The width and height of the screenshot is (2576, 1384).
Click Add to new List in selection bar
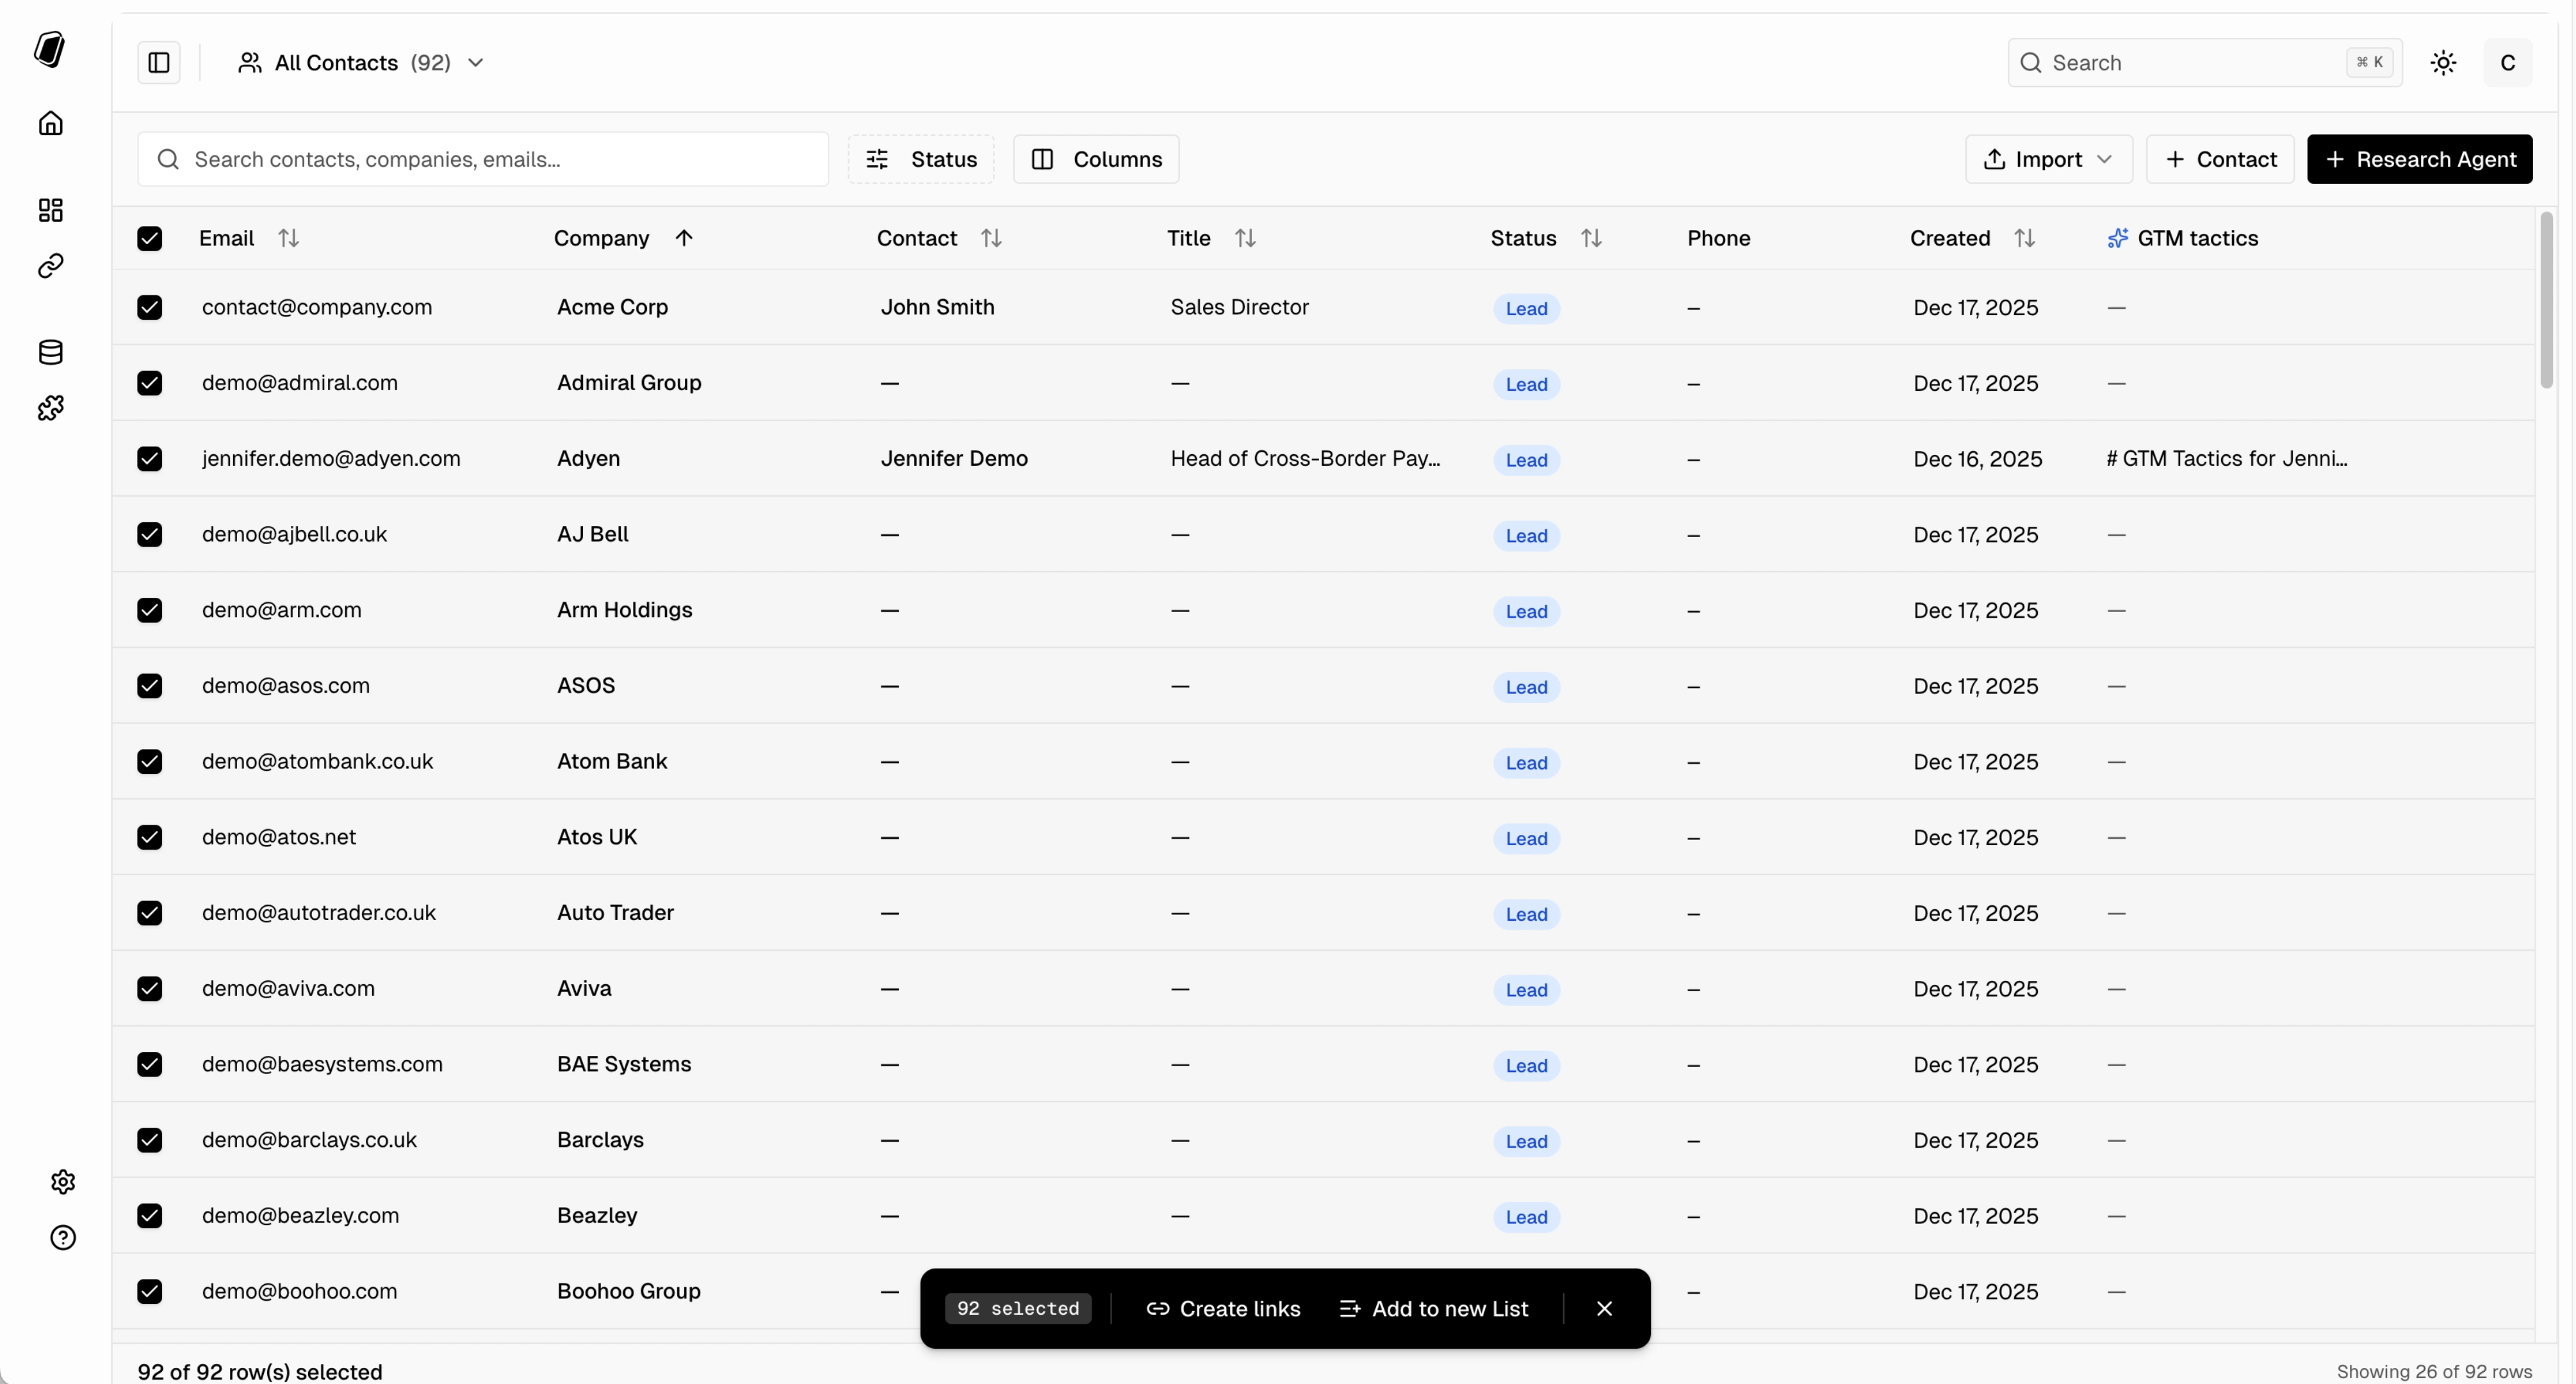[x=1434, y=1308]
